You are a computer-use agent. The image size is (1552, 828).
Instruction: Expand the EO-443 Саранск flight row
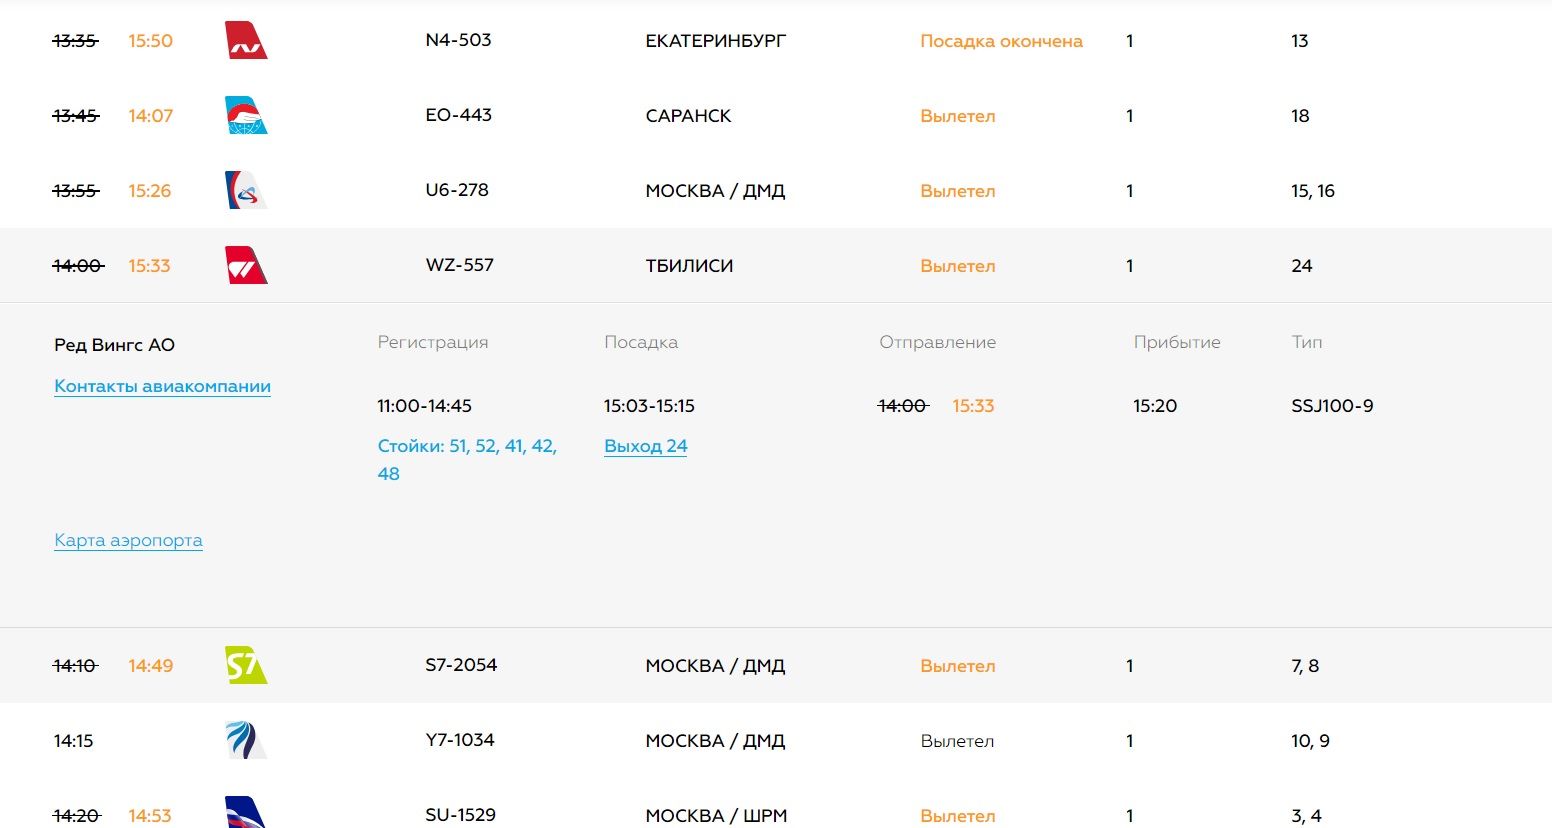[688, 116]
